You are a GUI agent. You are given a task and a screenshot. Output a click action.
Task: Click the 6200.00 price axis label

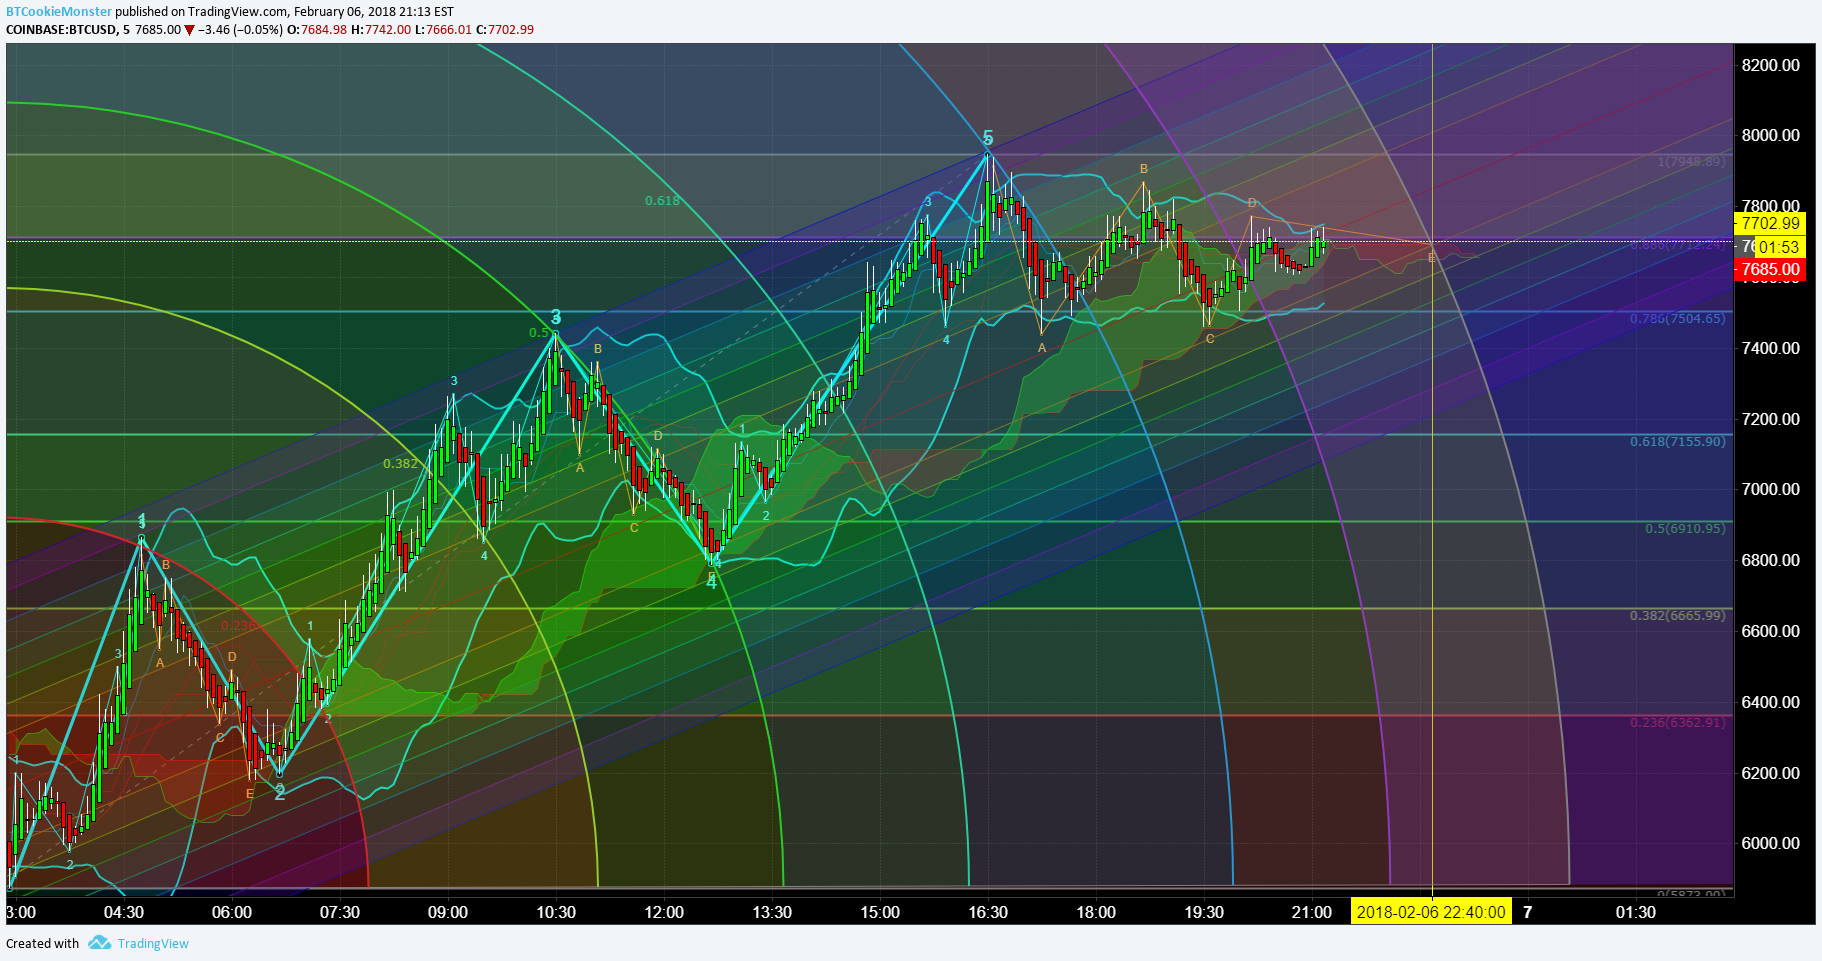tap(1770, 773)
